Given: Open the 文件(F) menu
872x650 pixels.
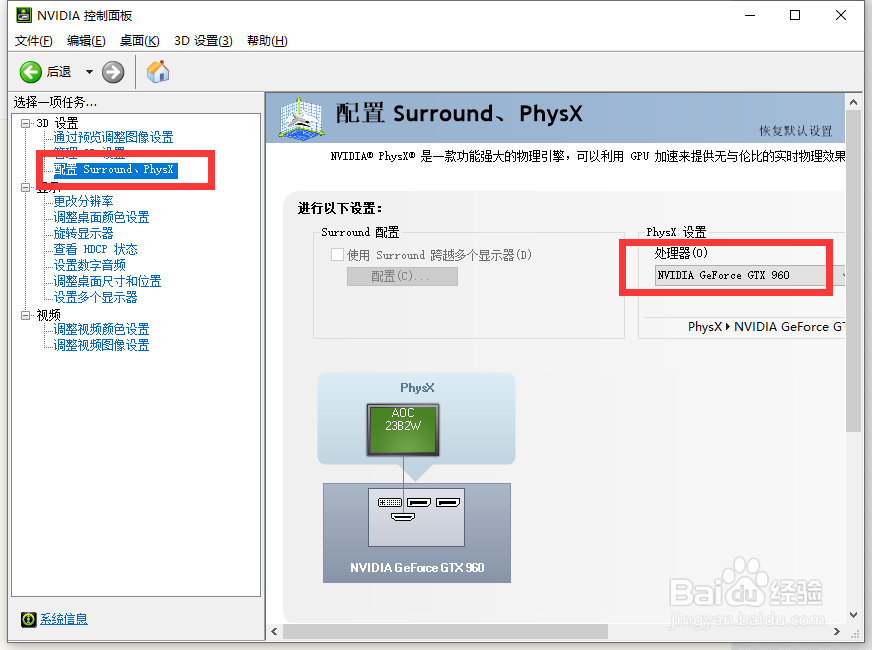Looking at the screenshot, I should pos(33,41).
